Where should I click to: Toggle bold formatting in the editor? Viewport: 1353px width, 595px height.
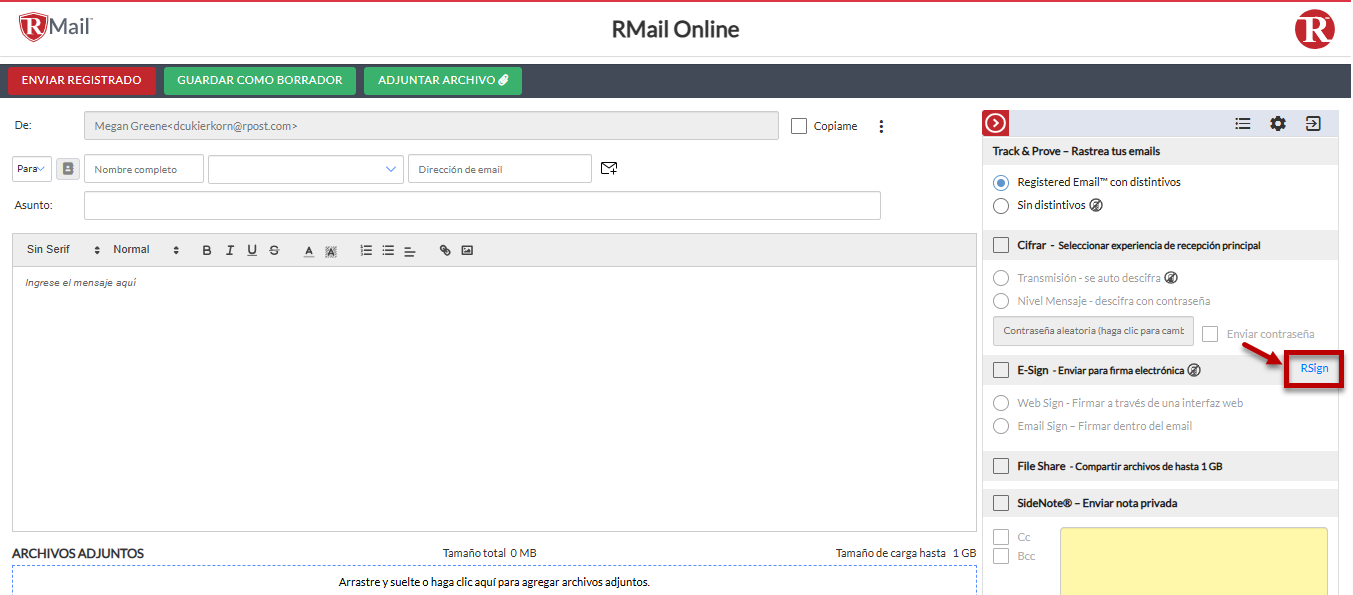click(207, 250)
